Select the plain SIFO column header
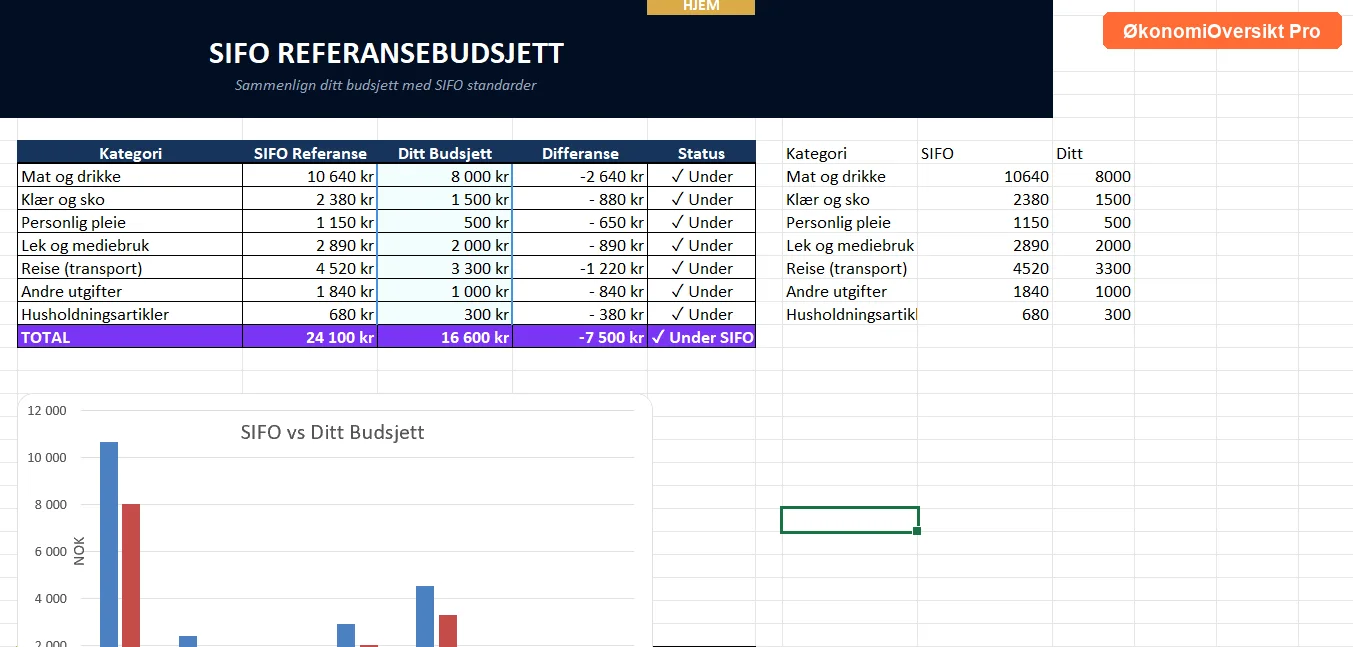 [x=985, y=153]
